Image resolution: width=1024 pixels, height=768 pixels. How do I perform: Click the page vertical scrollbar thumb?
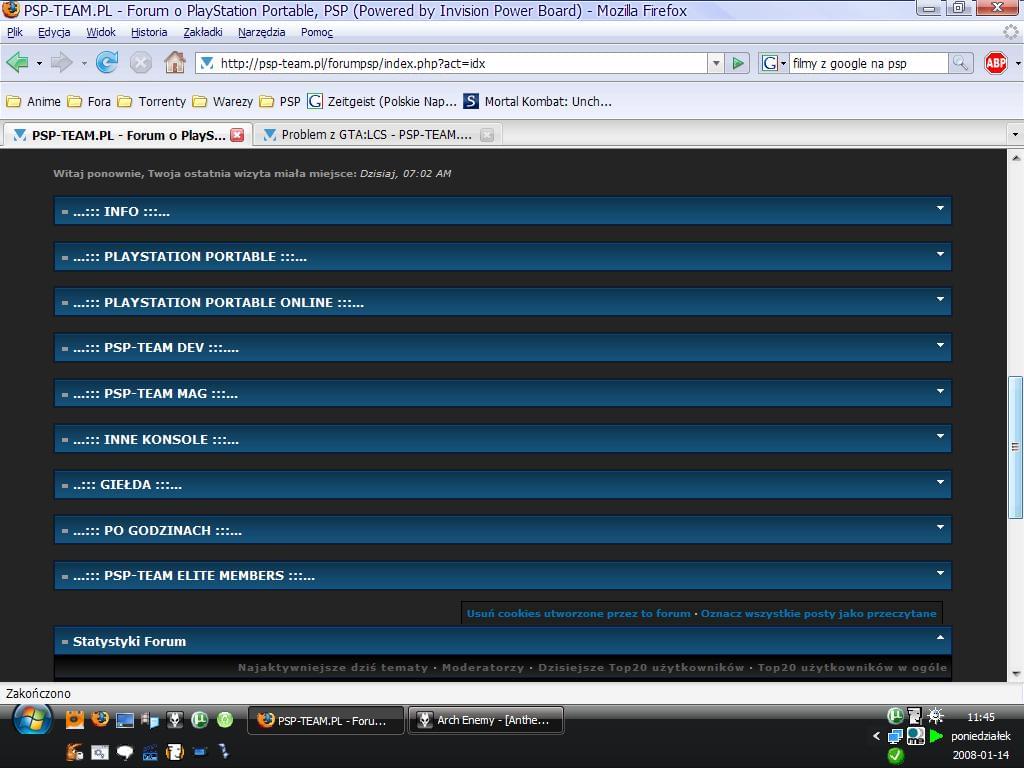pos(1016,447)
